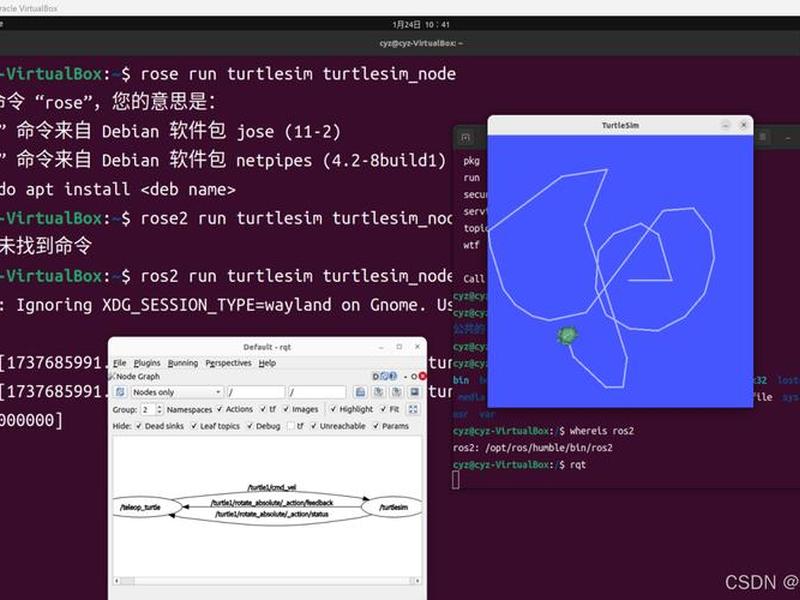
Task: Click 'netpipes (4.2-8build1)' terminal text
Action: pos(340,161)
